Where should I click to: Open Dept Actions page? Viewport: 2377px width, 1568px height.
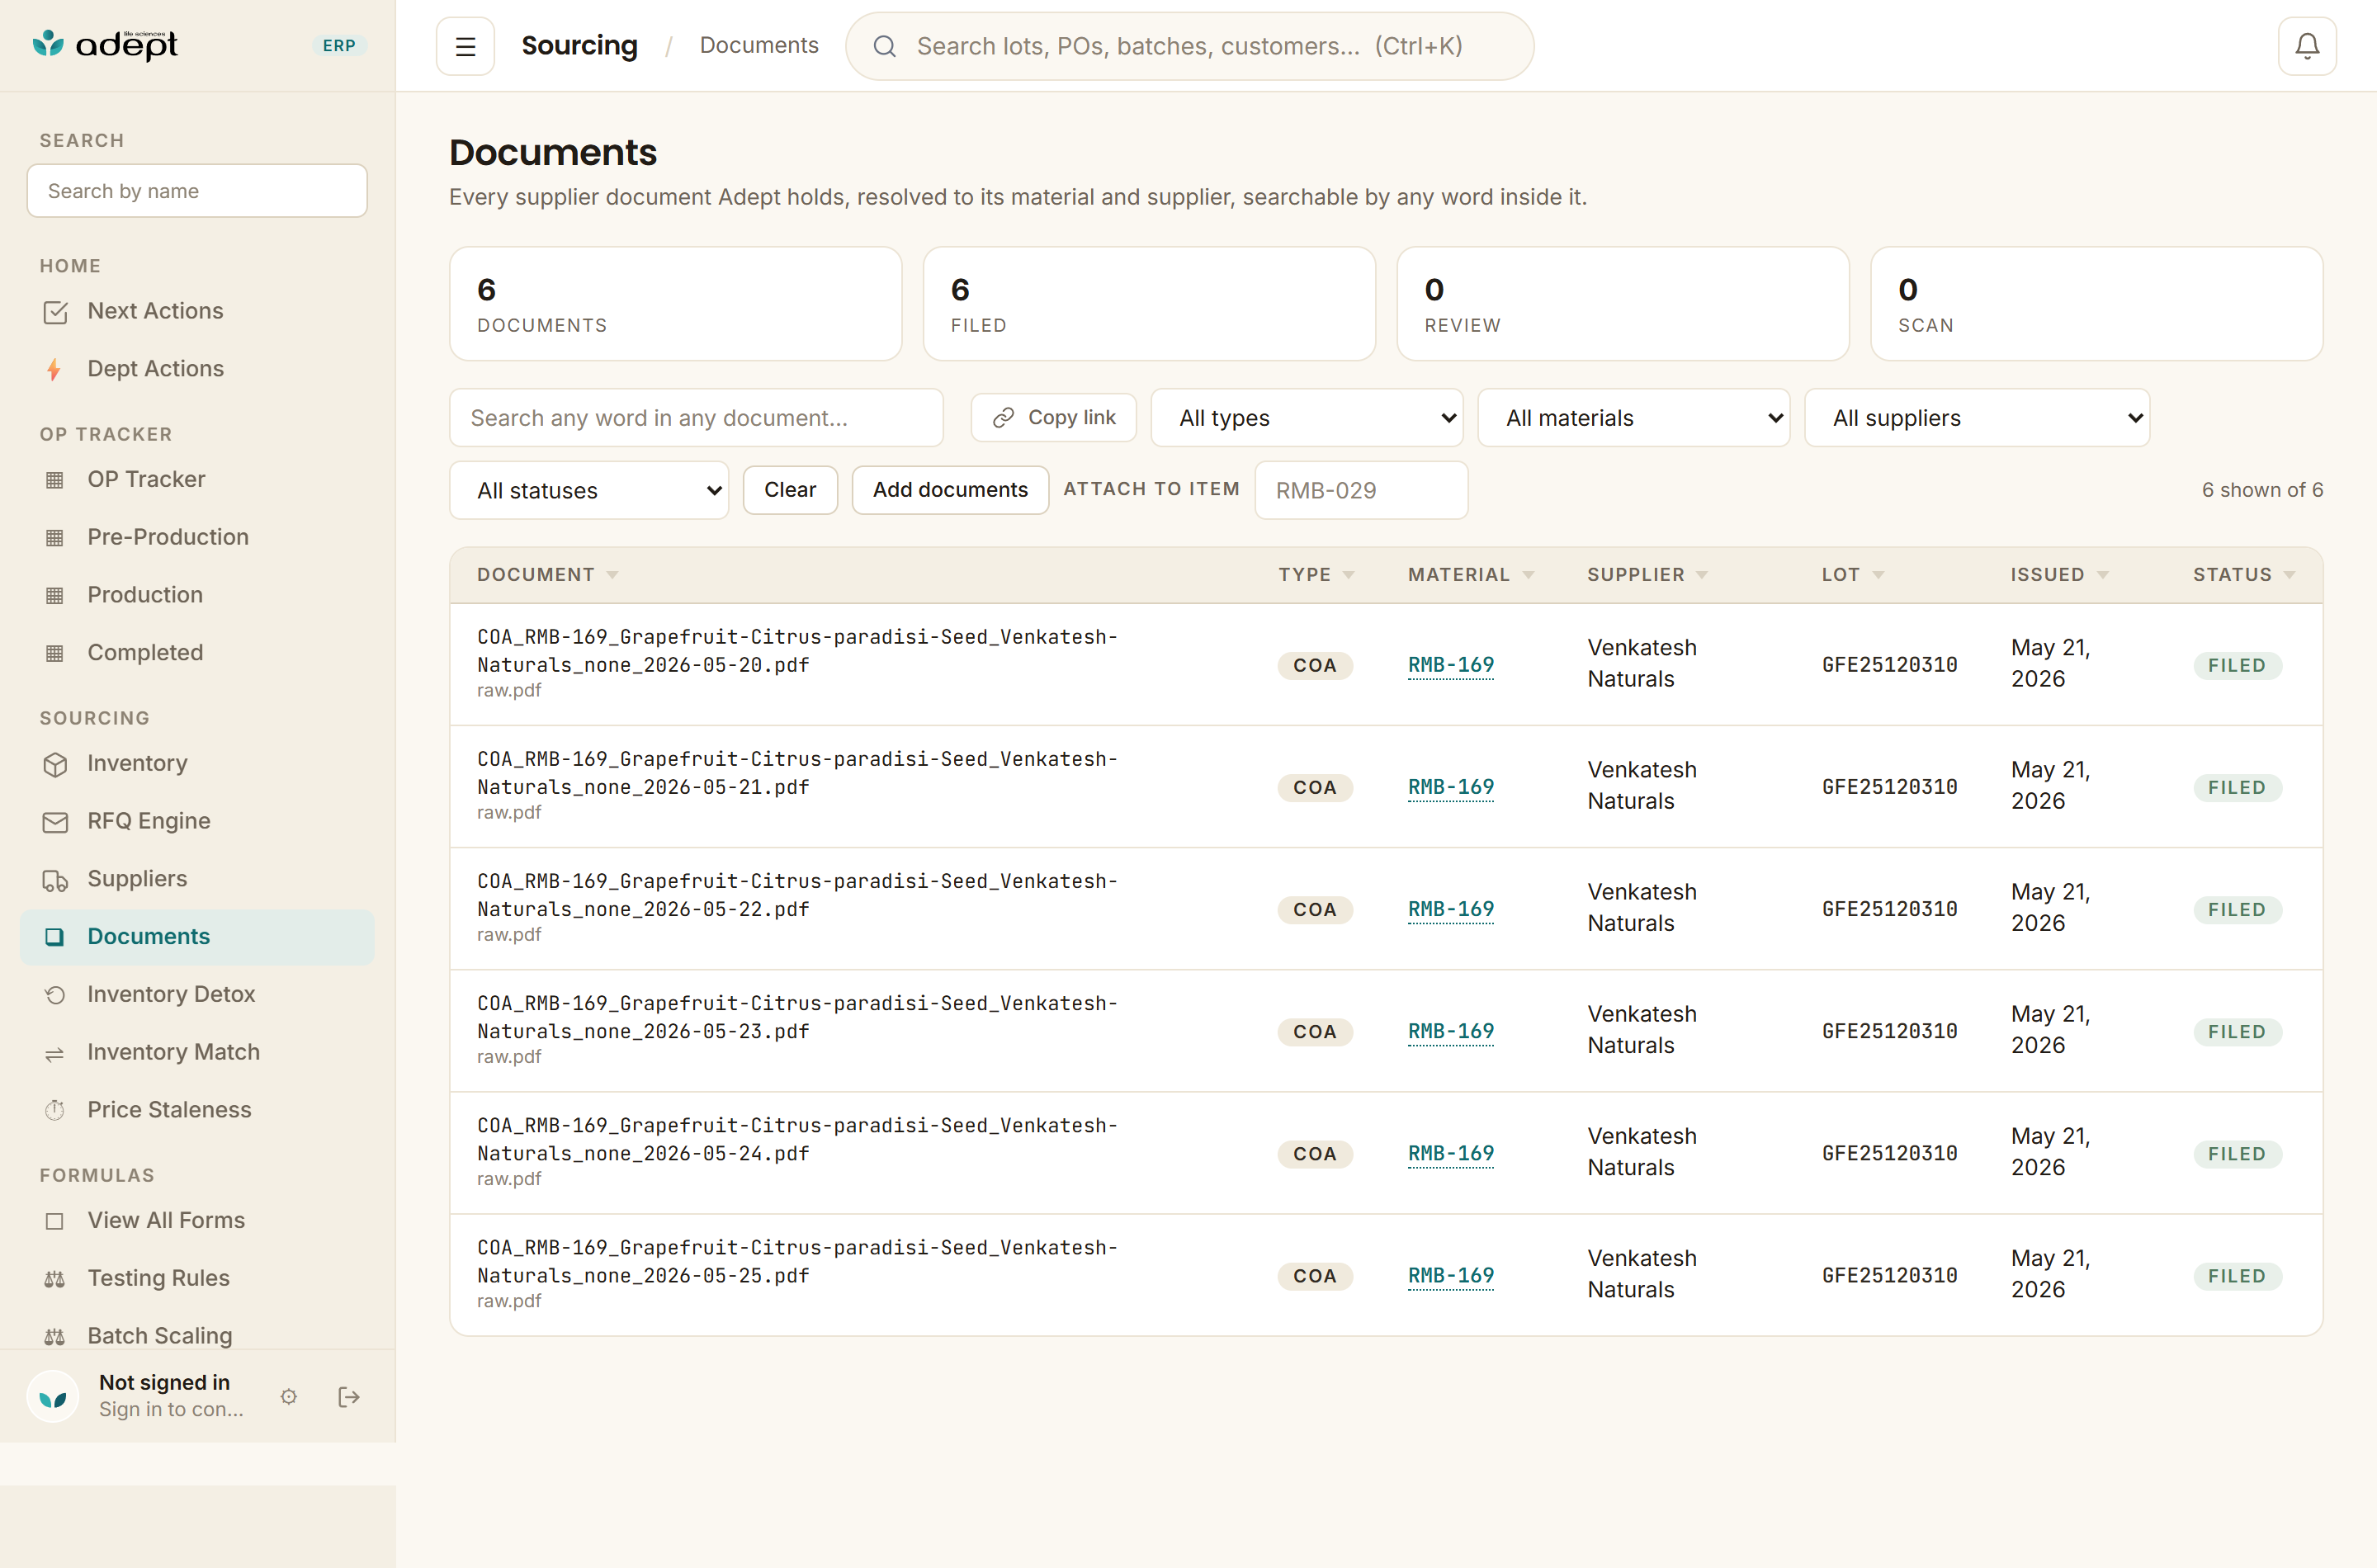coord(197,369)
